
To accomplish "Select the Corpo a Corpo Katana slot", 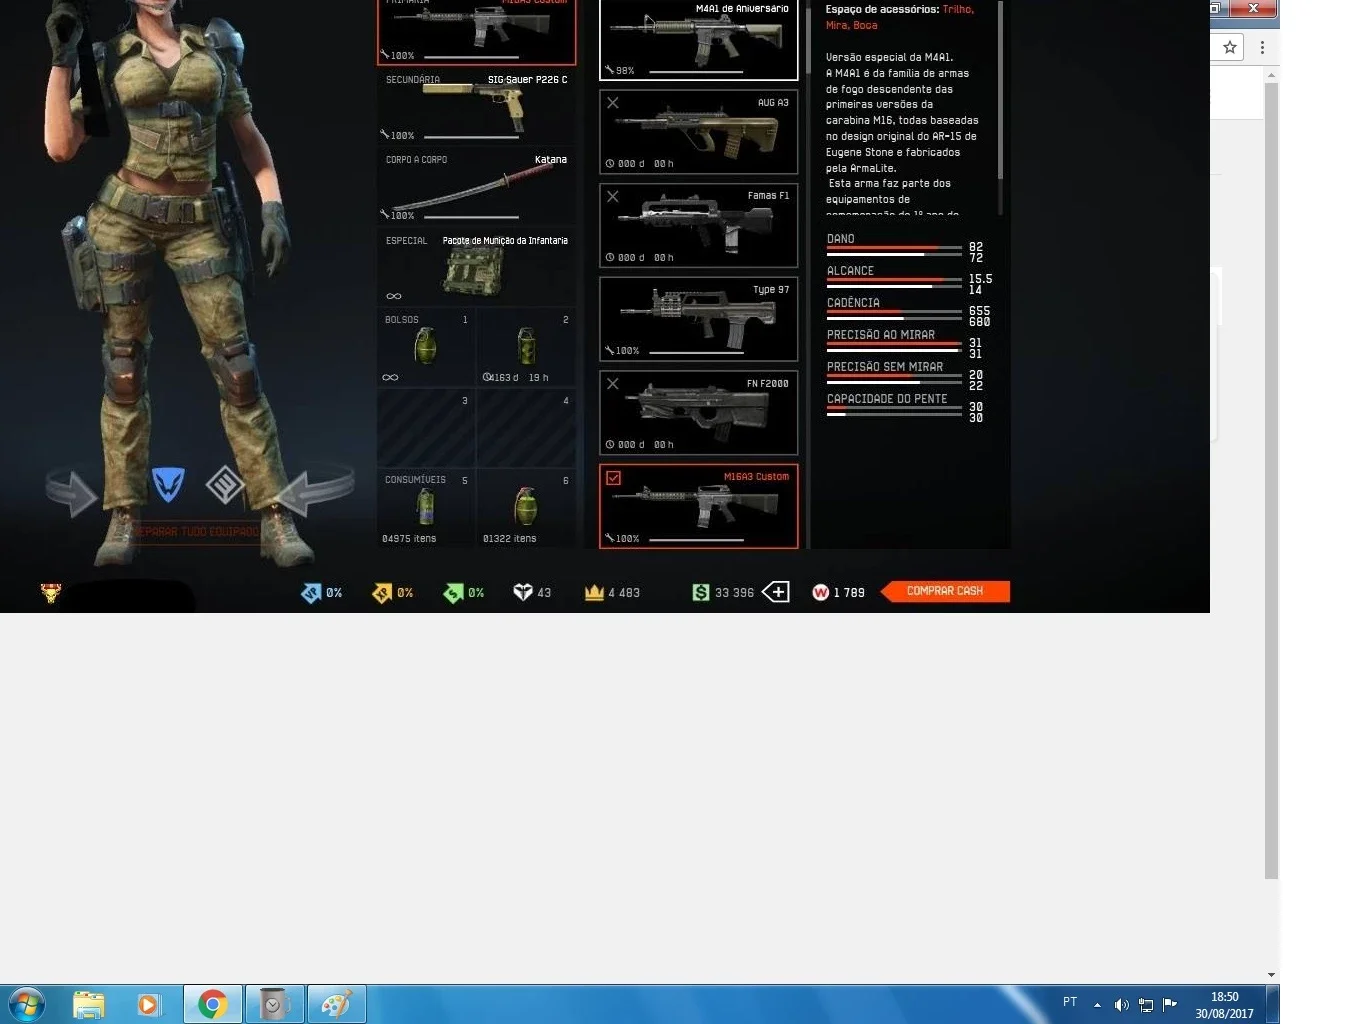I will click(476, 186).
